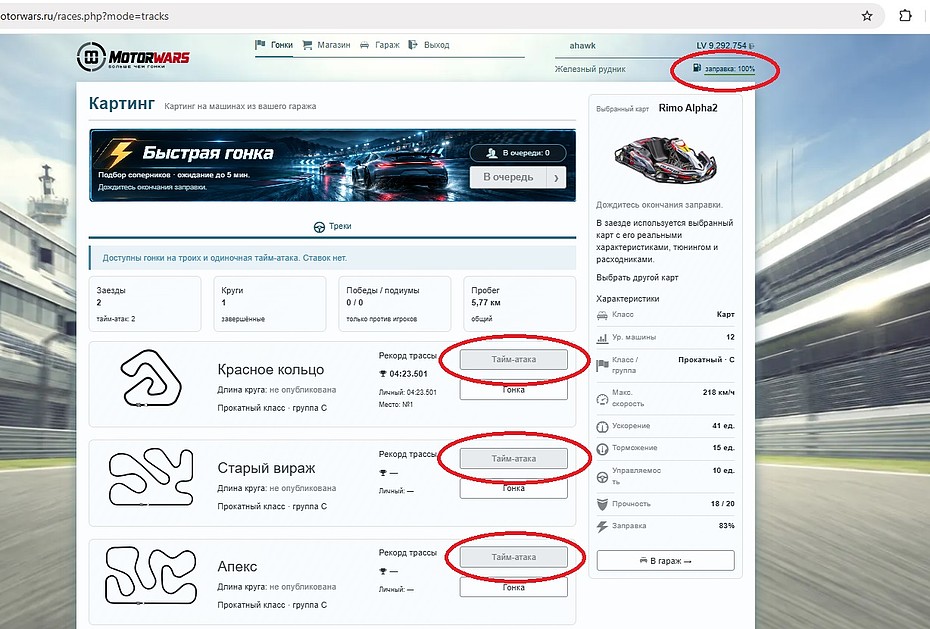Click the people icon beside В очереди: 0

click(x=492, y=153)
